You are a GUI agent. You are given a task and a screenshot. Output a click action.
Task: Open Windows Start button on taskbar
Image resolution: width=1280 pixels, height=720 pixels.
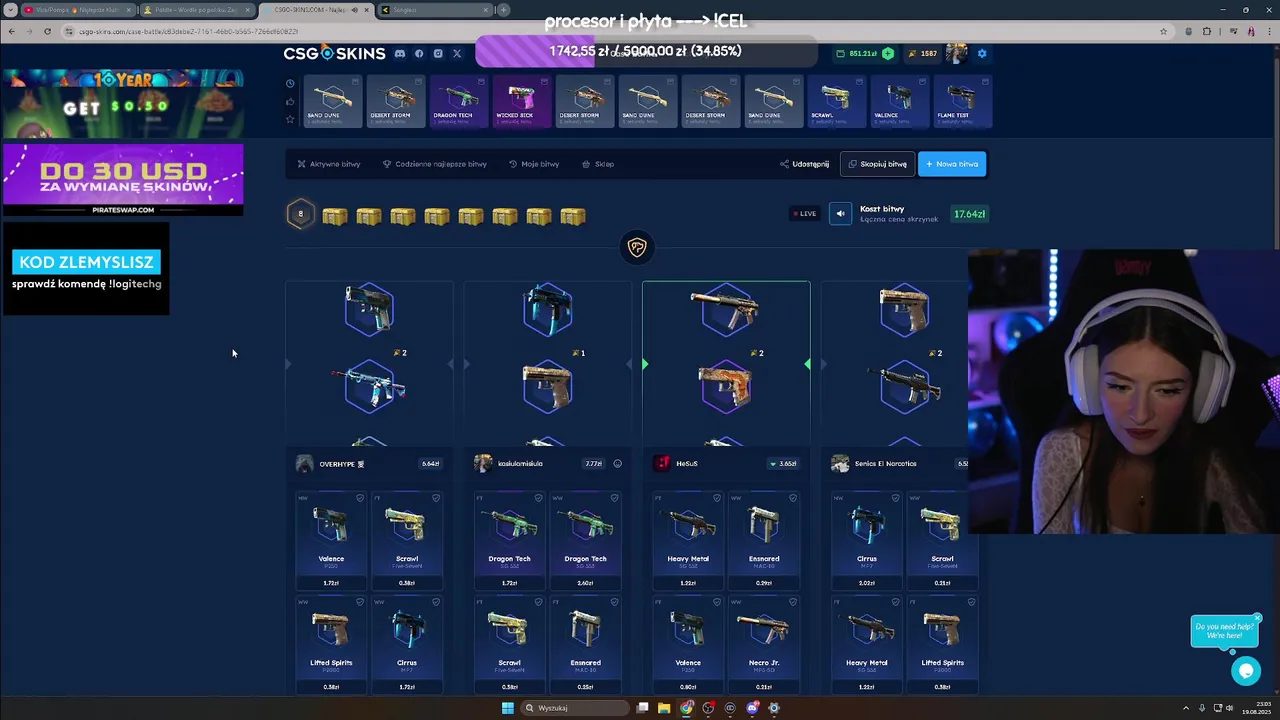pos(507,708)
